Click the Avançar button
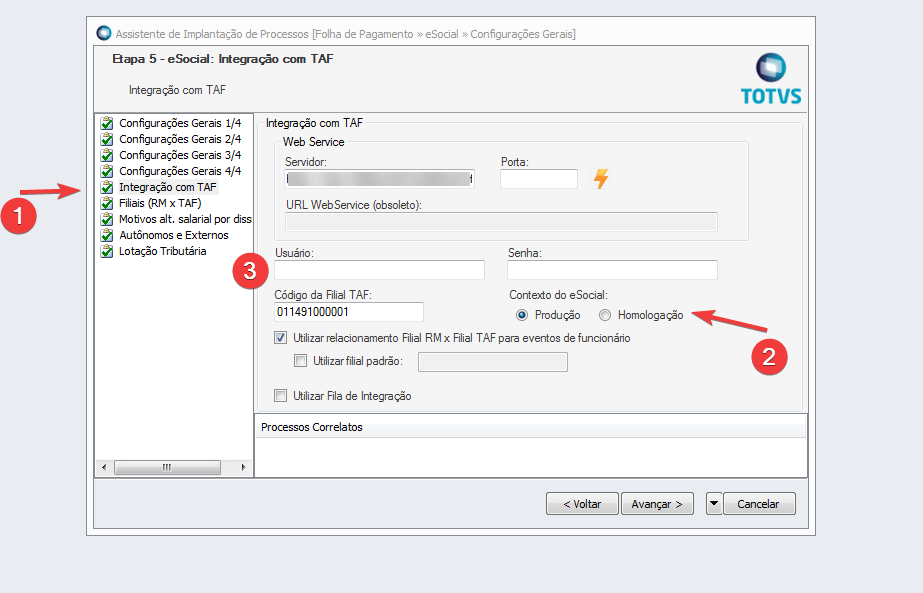Viewport: 923px width, 593px height. pyautogui.click(x=657, y=503)
